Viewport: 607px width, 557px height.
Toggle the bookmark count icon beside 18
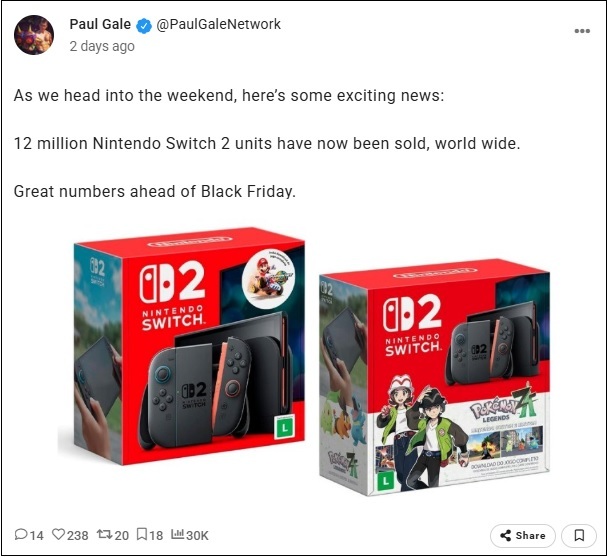pos(142,535)
